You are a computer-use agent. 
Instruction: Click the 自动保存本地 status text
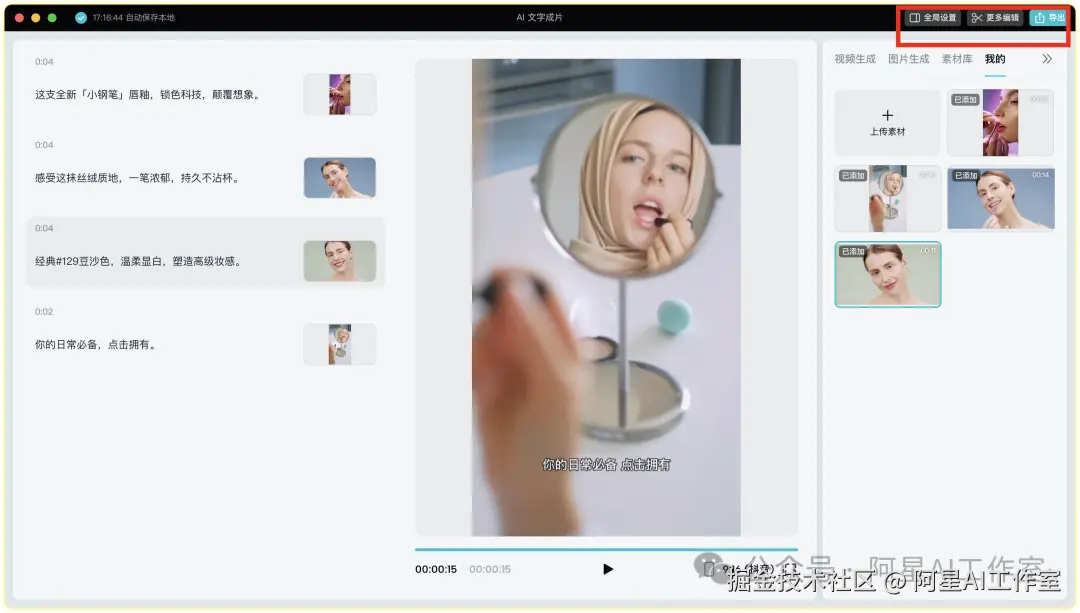point(149,18)
